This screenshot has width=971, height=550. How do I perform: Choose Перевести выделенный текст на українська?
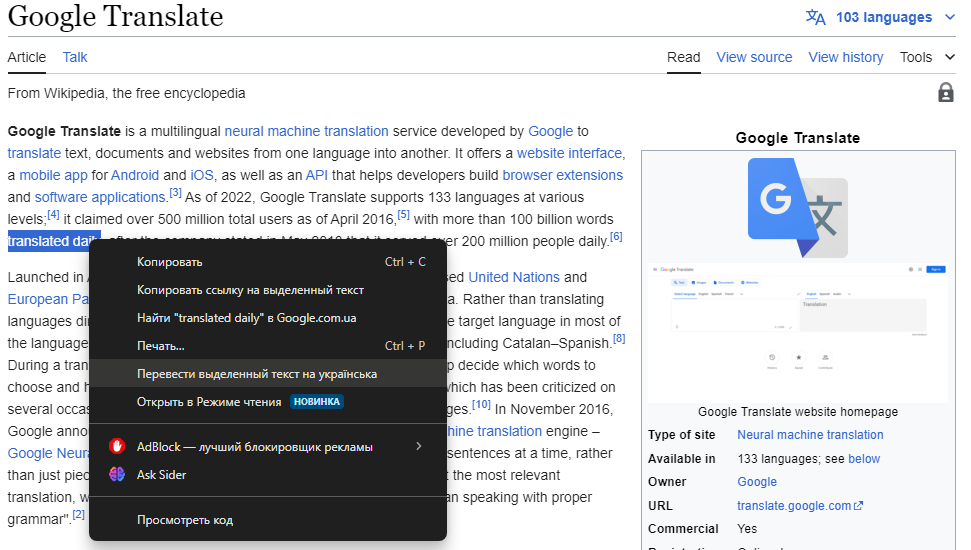268,373
